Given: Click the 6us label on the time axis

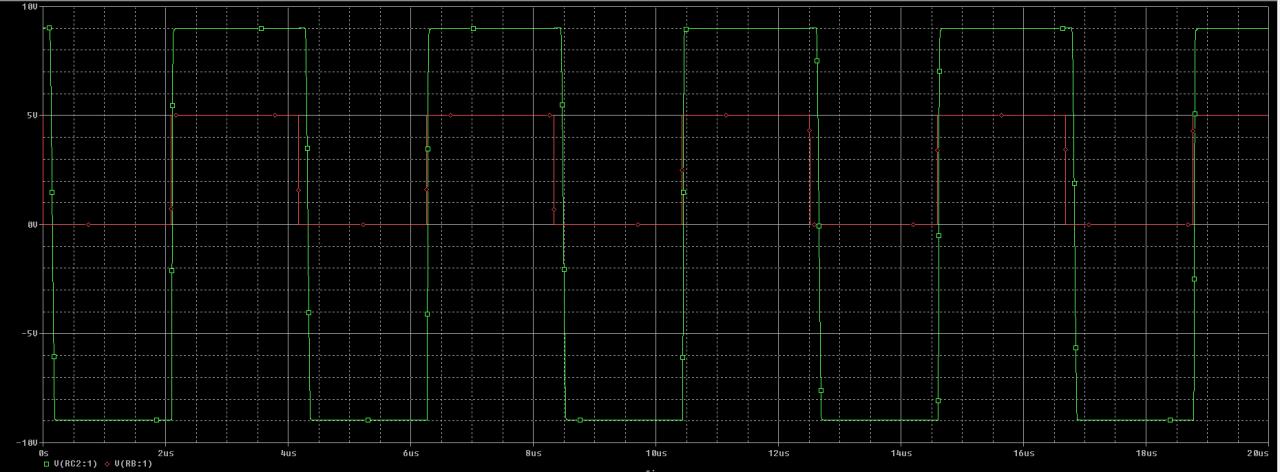Looking at the screenshot, I should click(411, 452).
